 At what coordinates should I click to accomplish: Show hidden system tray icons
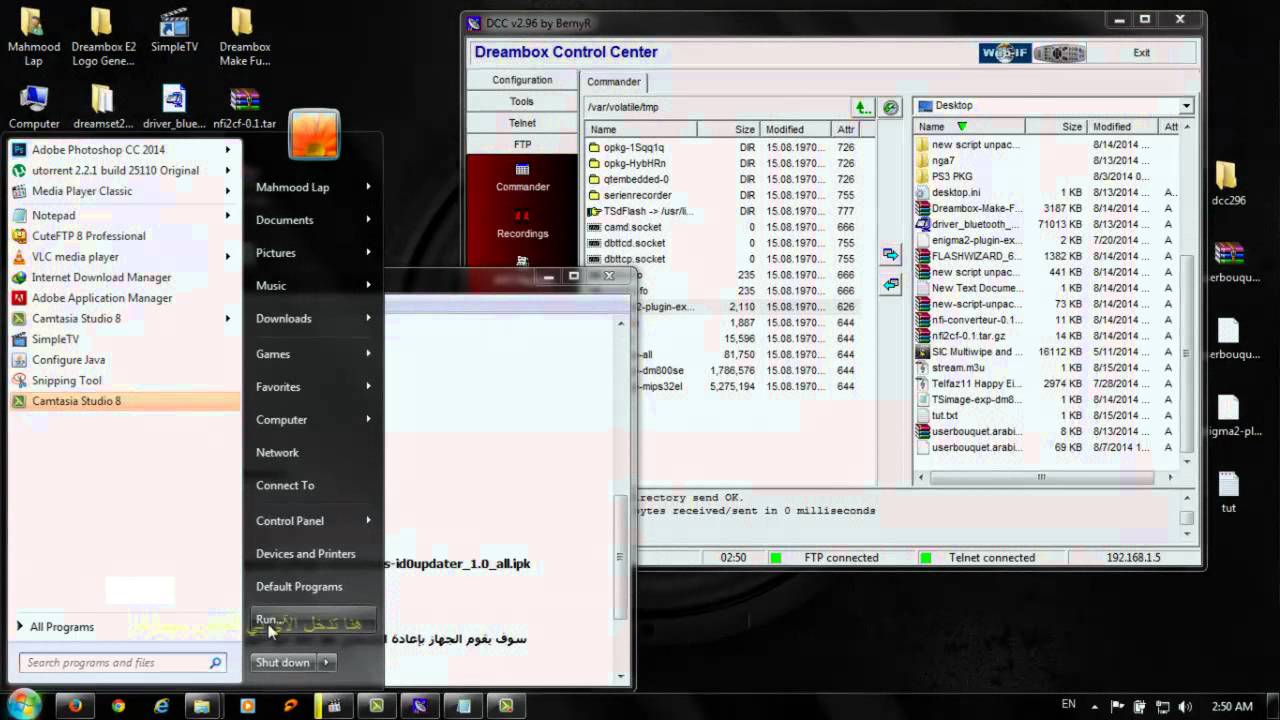[1094, 706]
